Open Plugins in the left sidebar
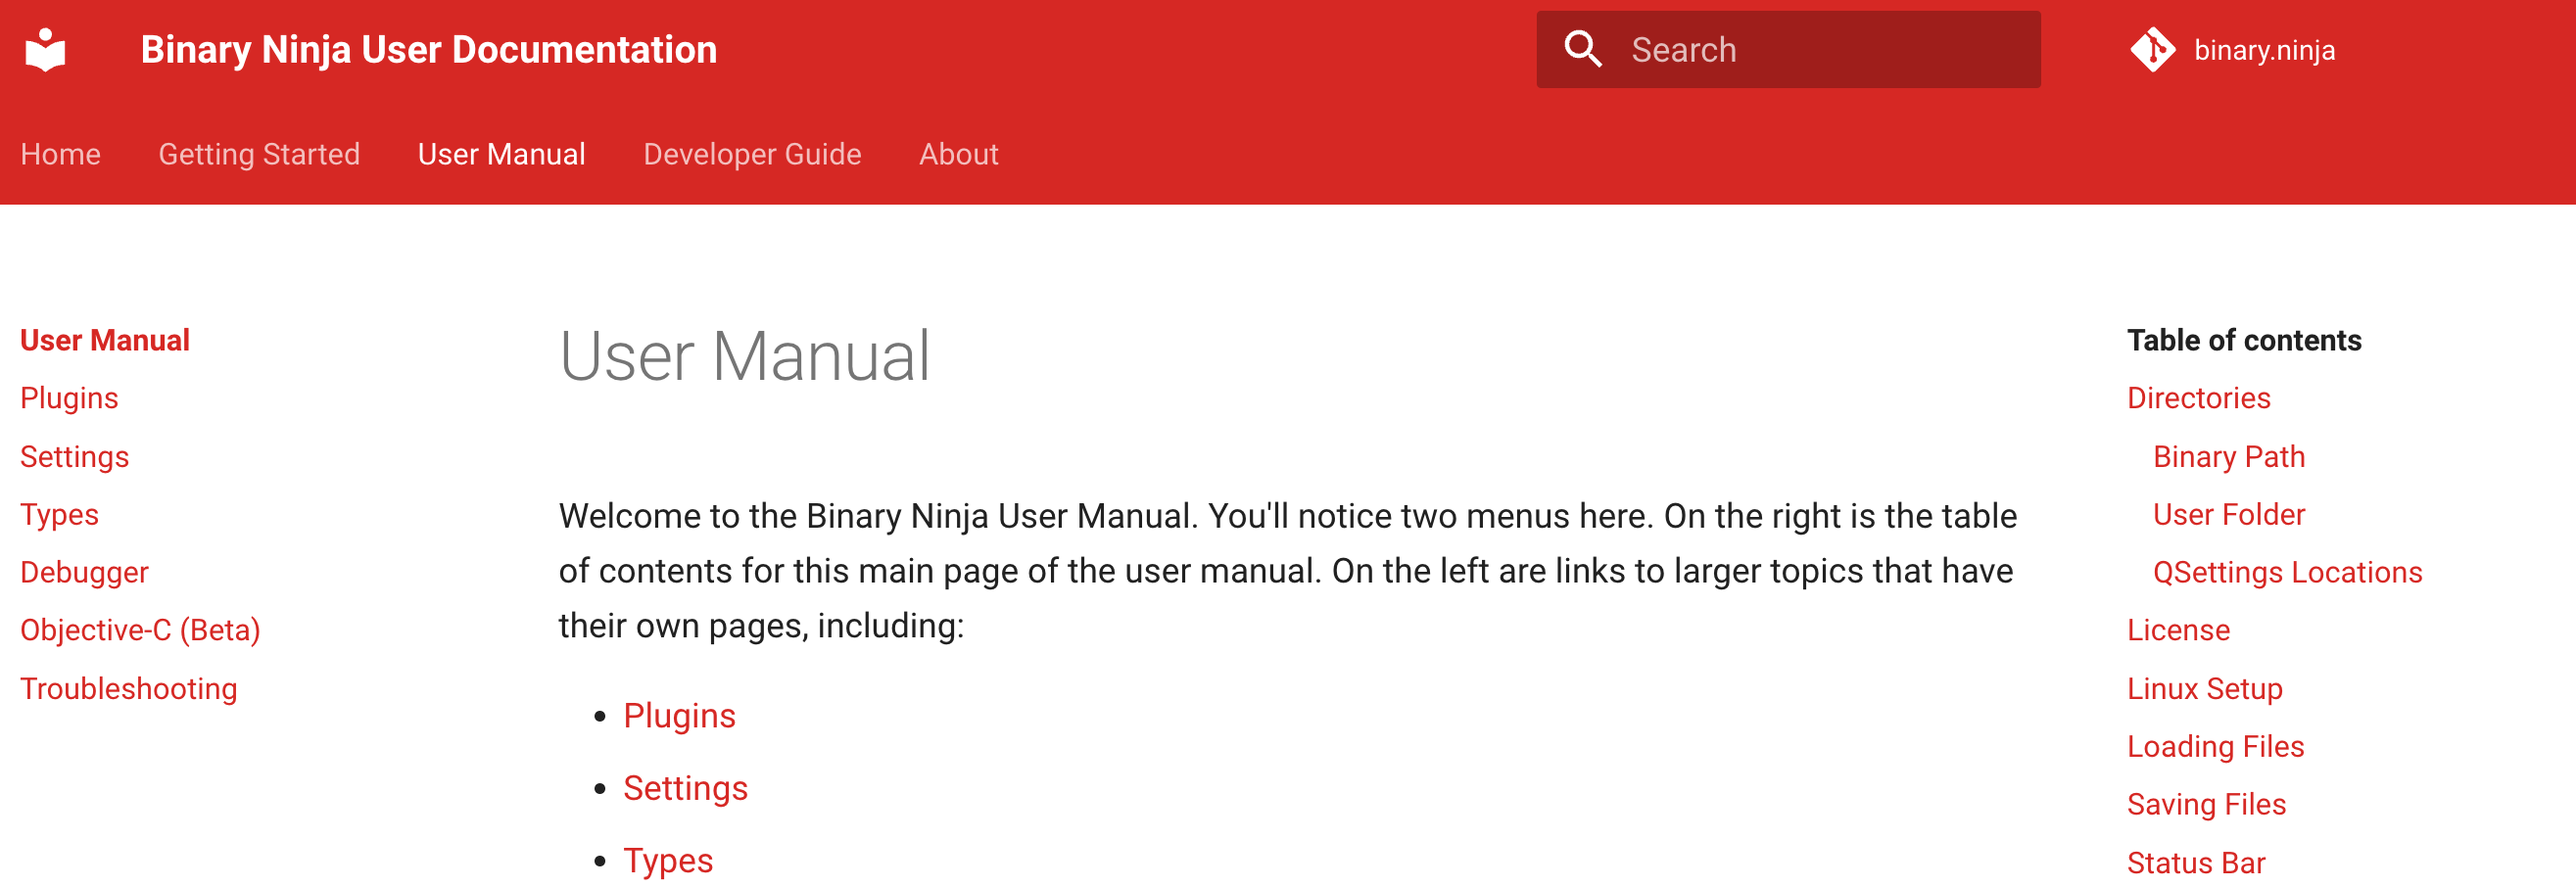2576x887 pixels. 69,398
